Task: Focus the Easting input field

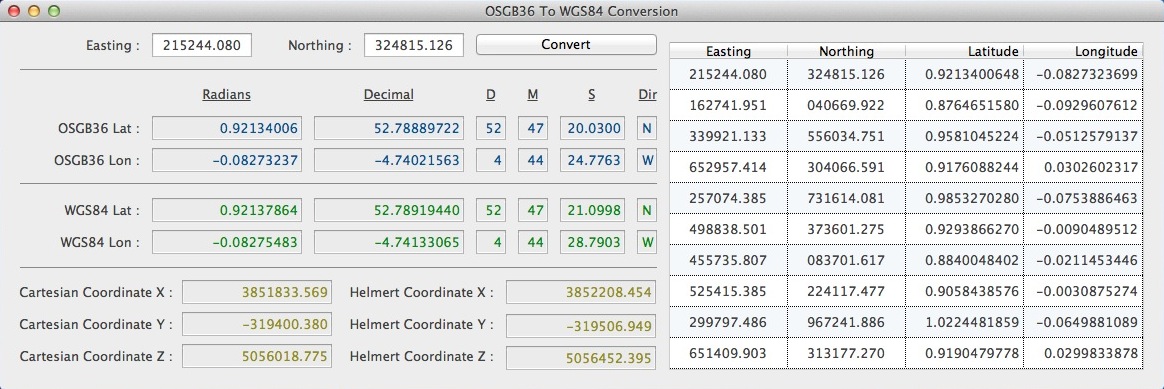Action: (x=202, y=45)
